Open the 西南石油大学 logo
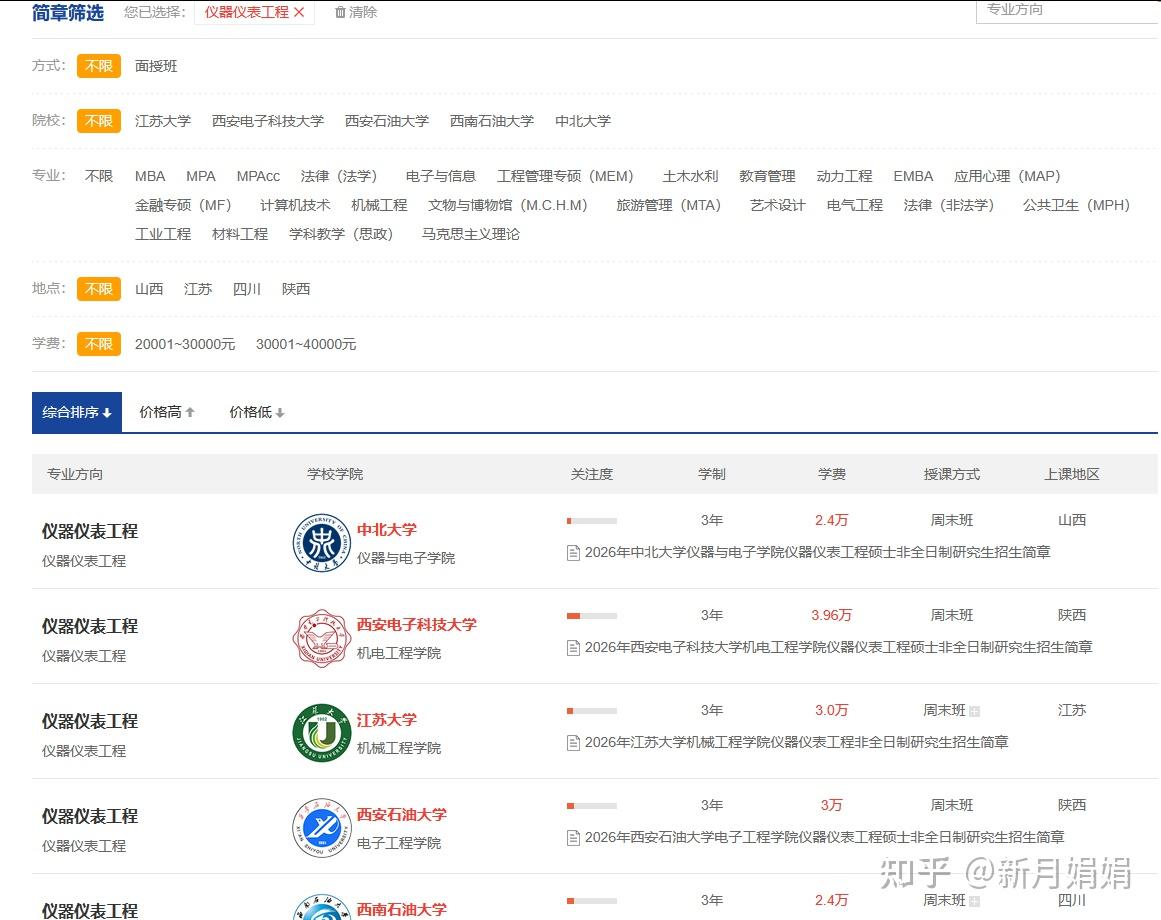Screen dimensions: 1161x920 [x=321, y=907]
